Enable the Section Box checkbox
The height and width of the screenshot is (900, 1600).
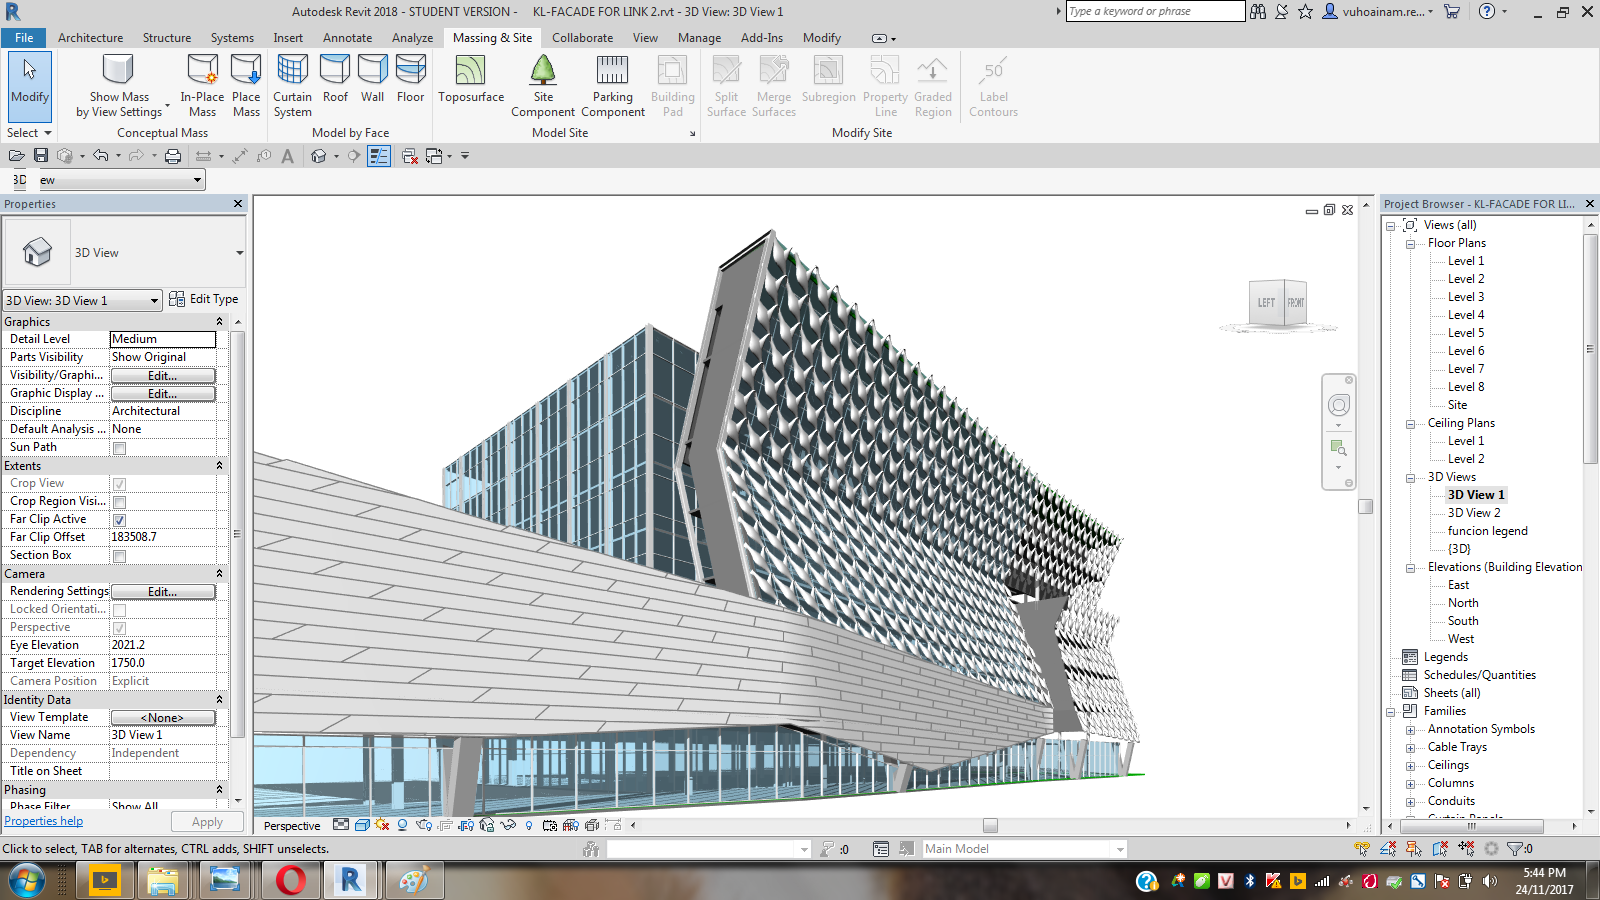(x=119, y=556)
